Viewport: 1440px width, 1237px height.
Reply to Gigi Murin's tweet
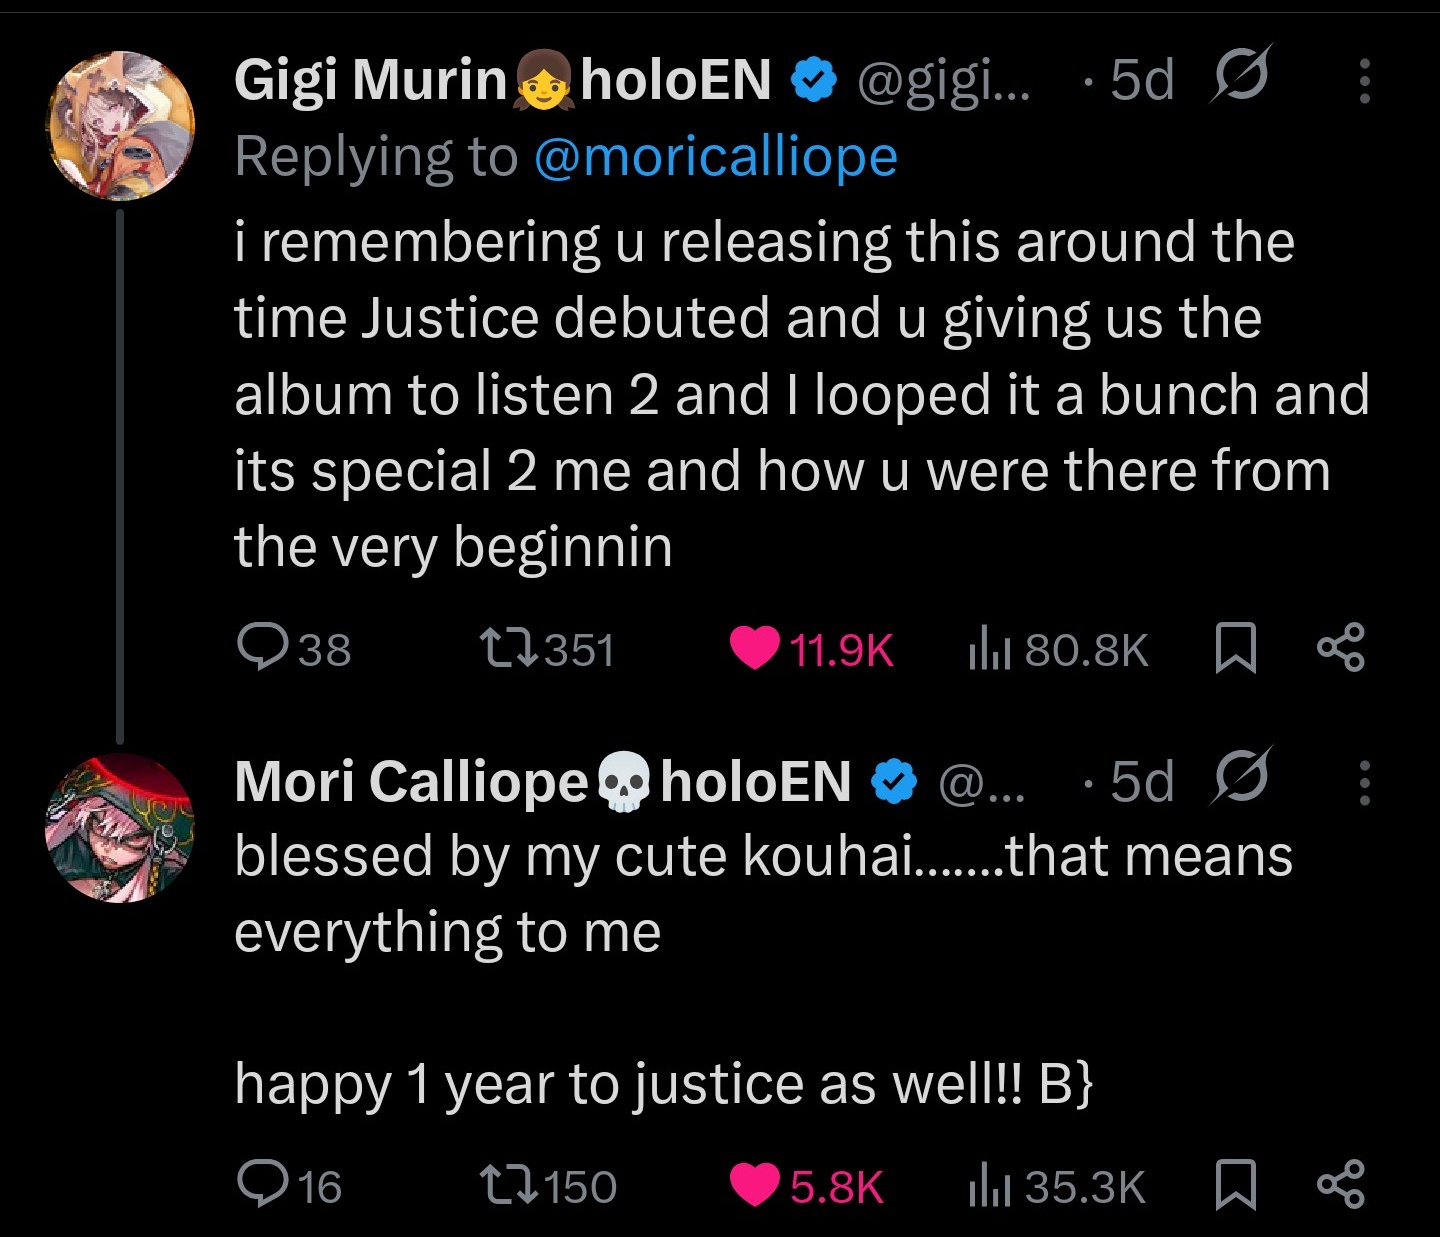[x=262, y=648]
